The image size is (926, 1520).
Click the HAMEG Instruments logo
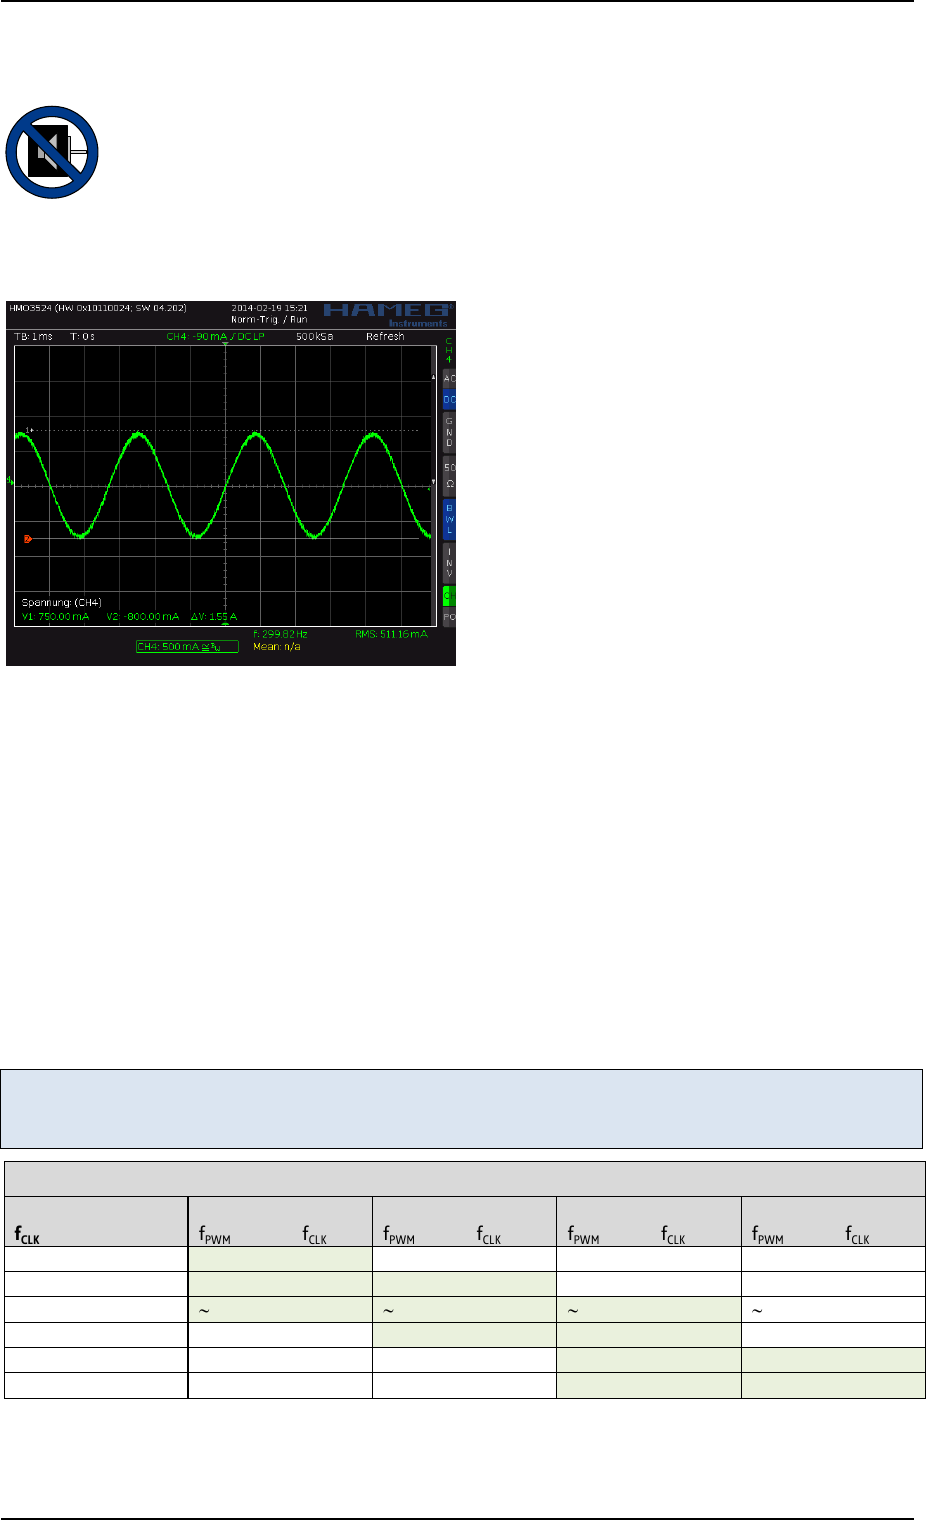coord(387,313)
